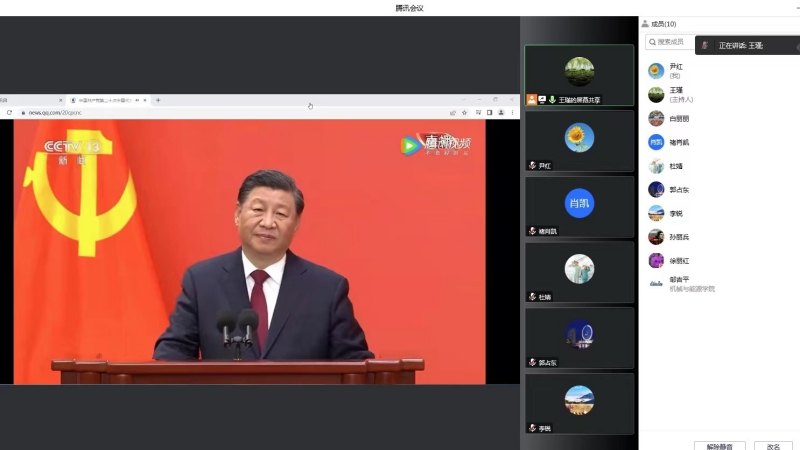Click the muted mic icon on 杜婧's tile
Screen dimensions: 800x450
[x=532, y=297]
